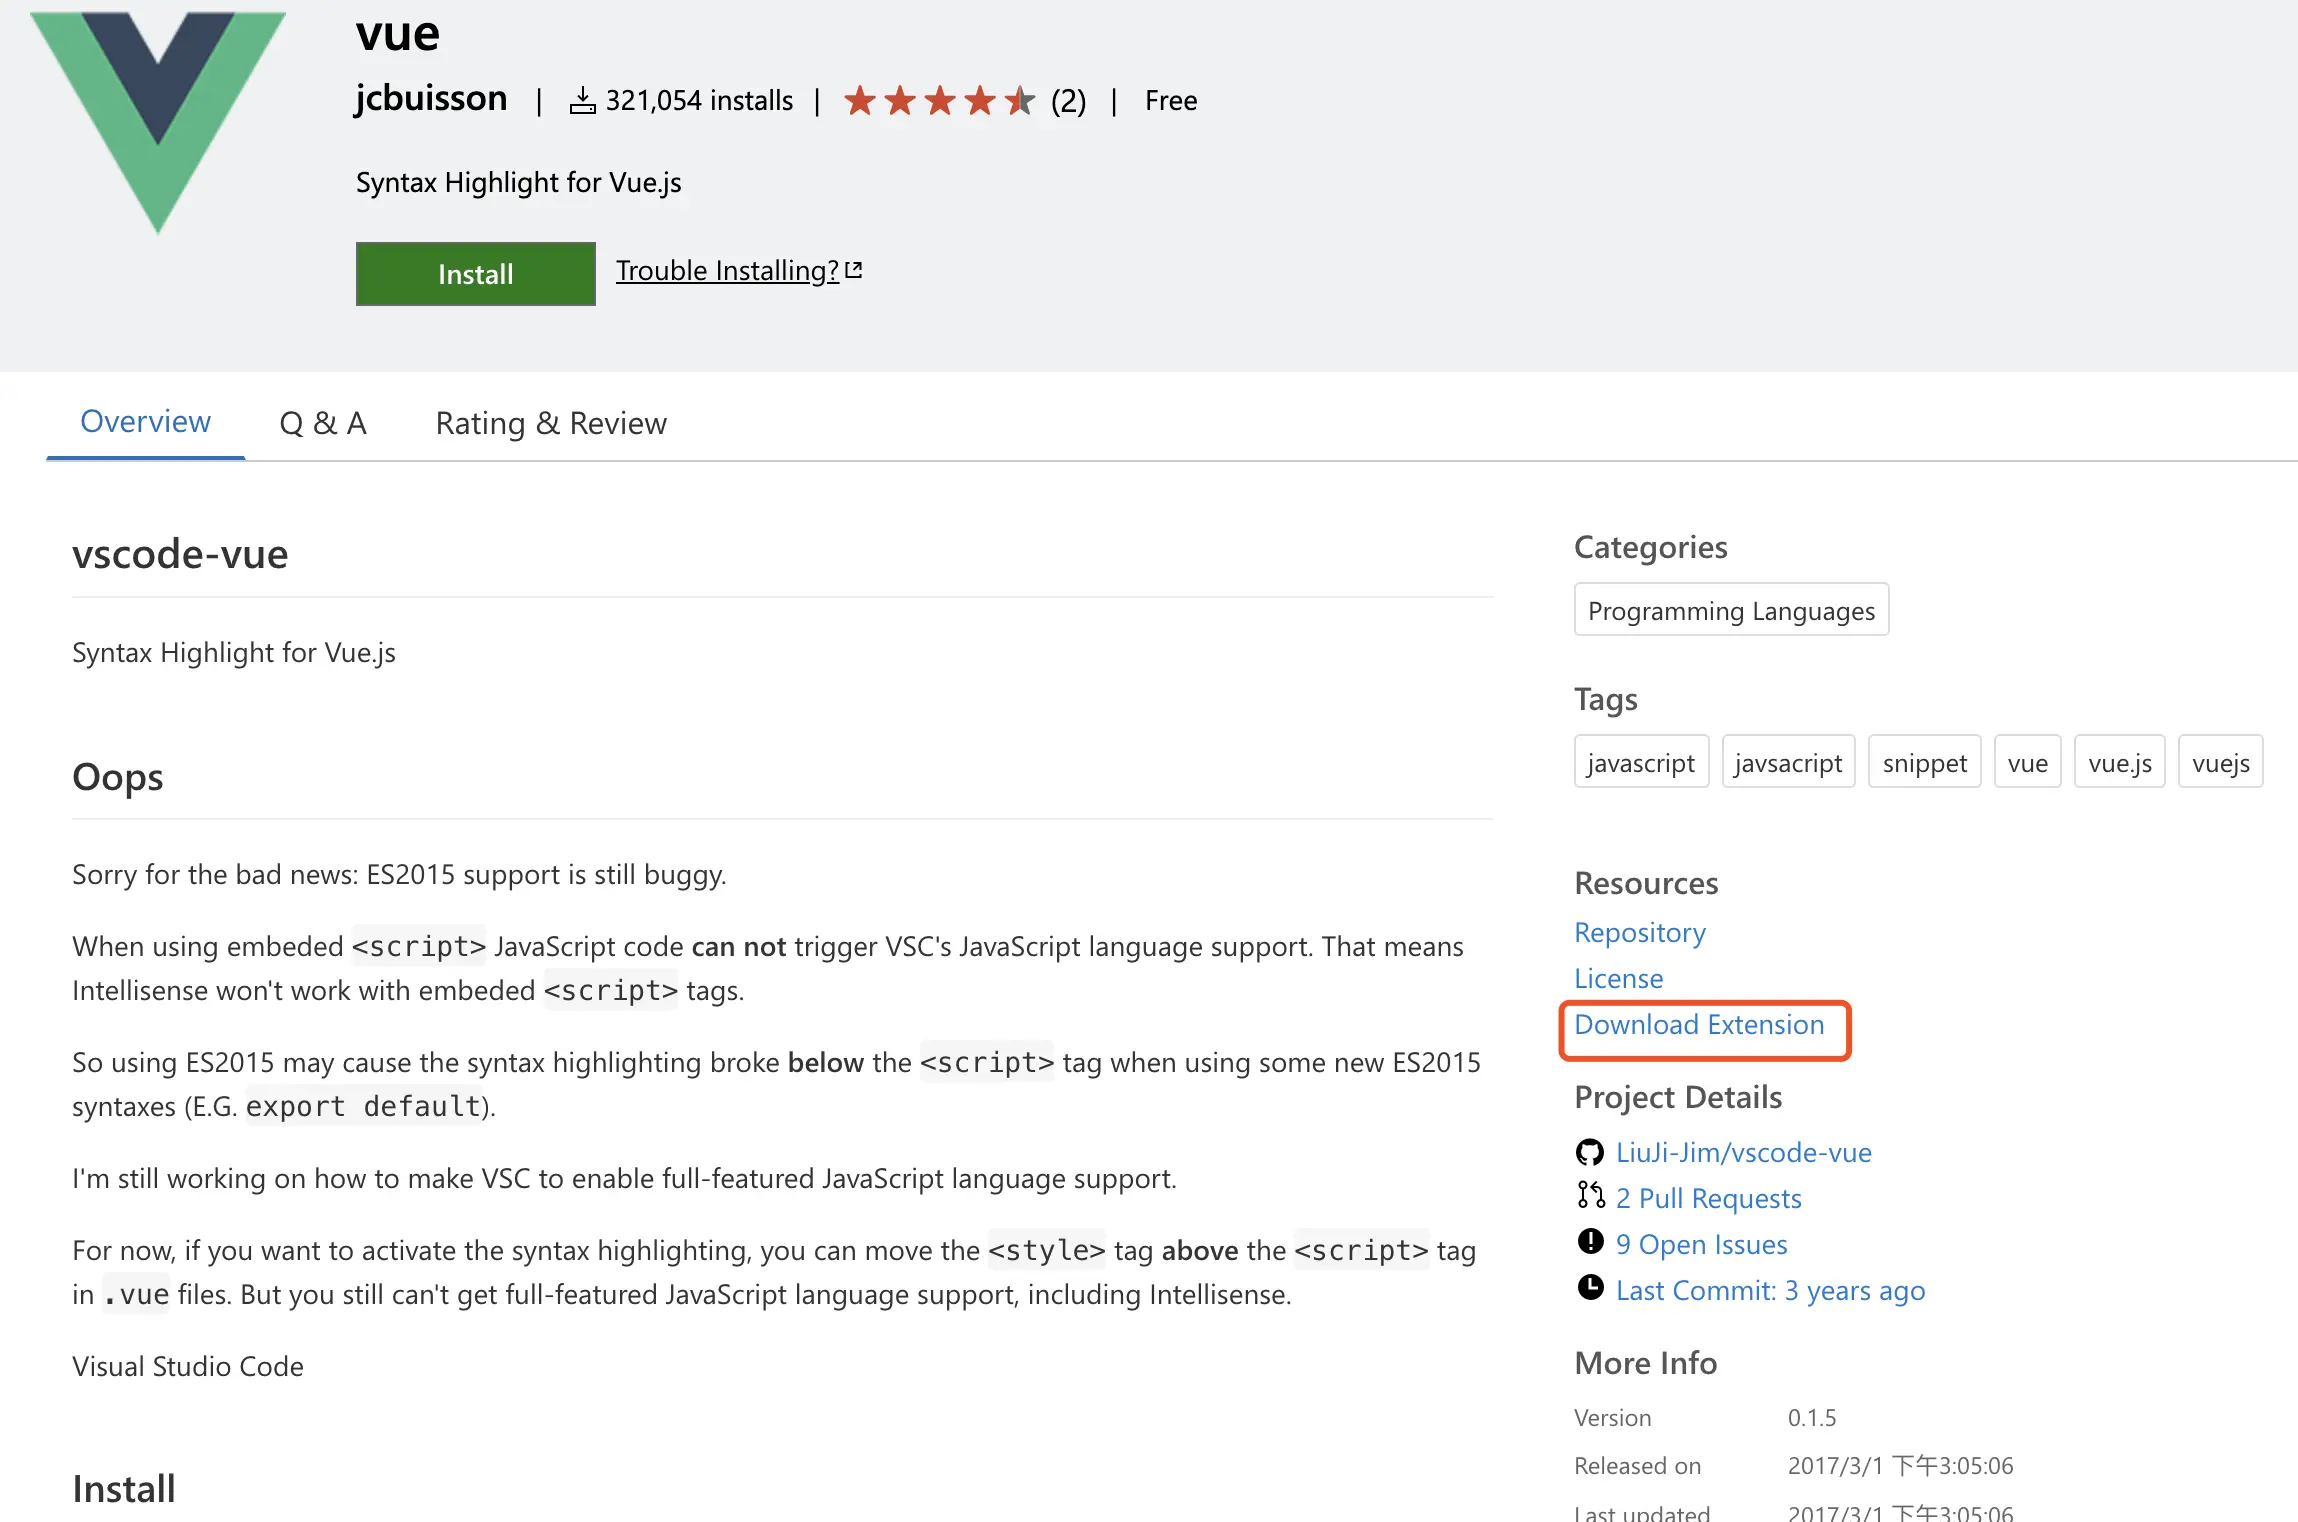Screen dimensions: 2298x1522
Task: Click the pull request icon
Action: [1590, 1196]
